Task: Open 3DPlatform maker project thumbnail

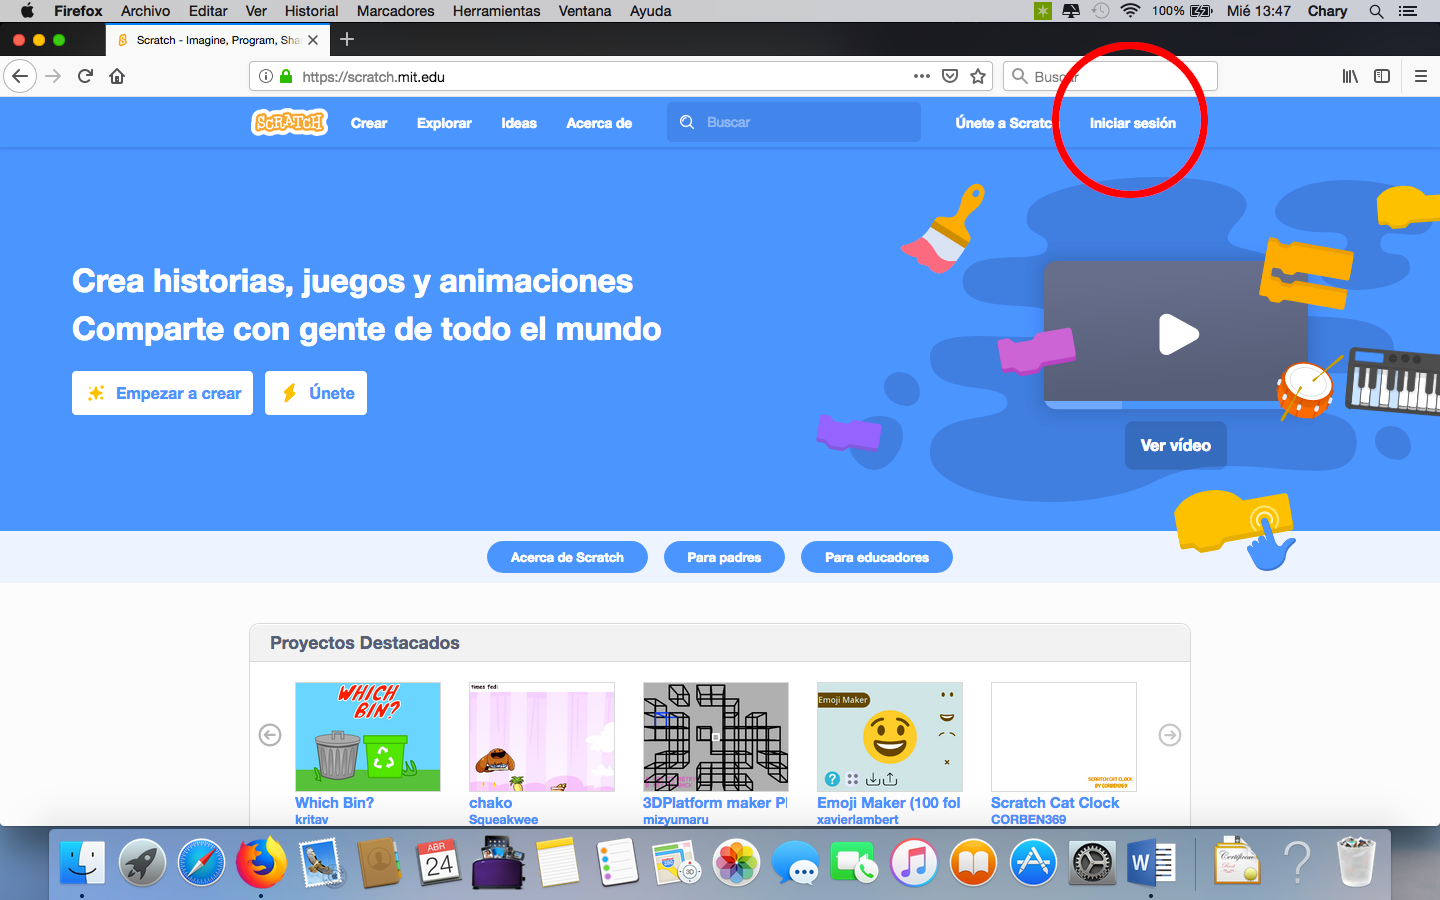Action: point(716,737)
